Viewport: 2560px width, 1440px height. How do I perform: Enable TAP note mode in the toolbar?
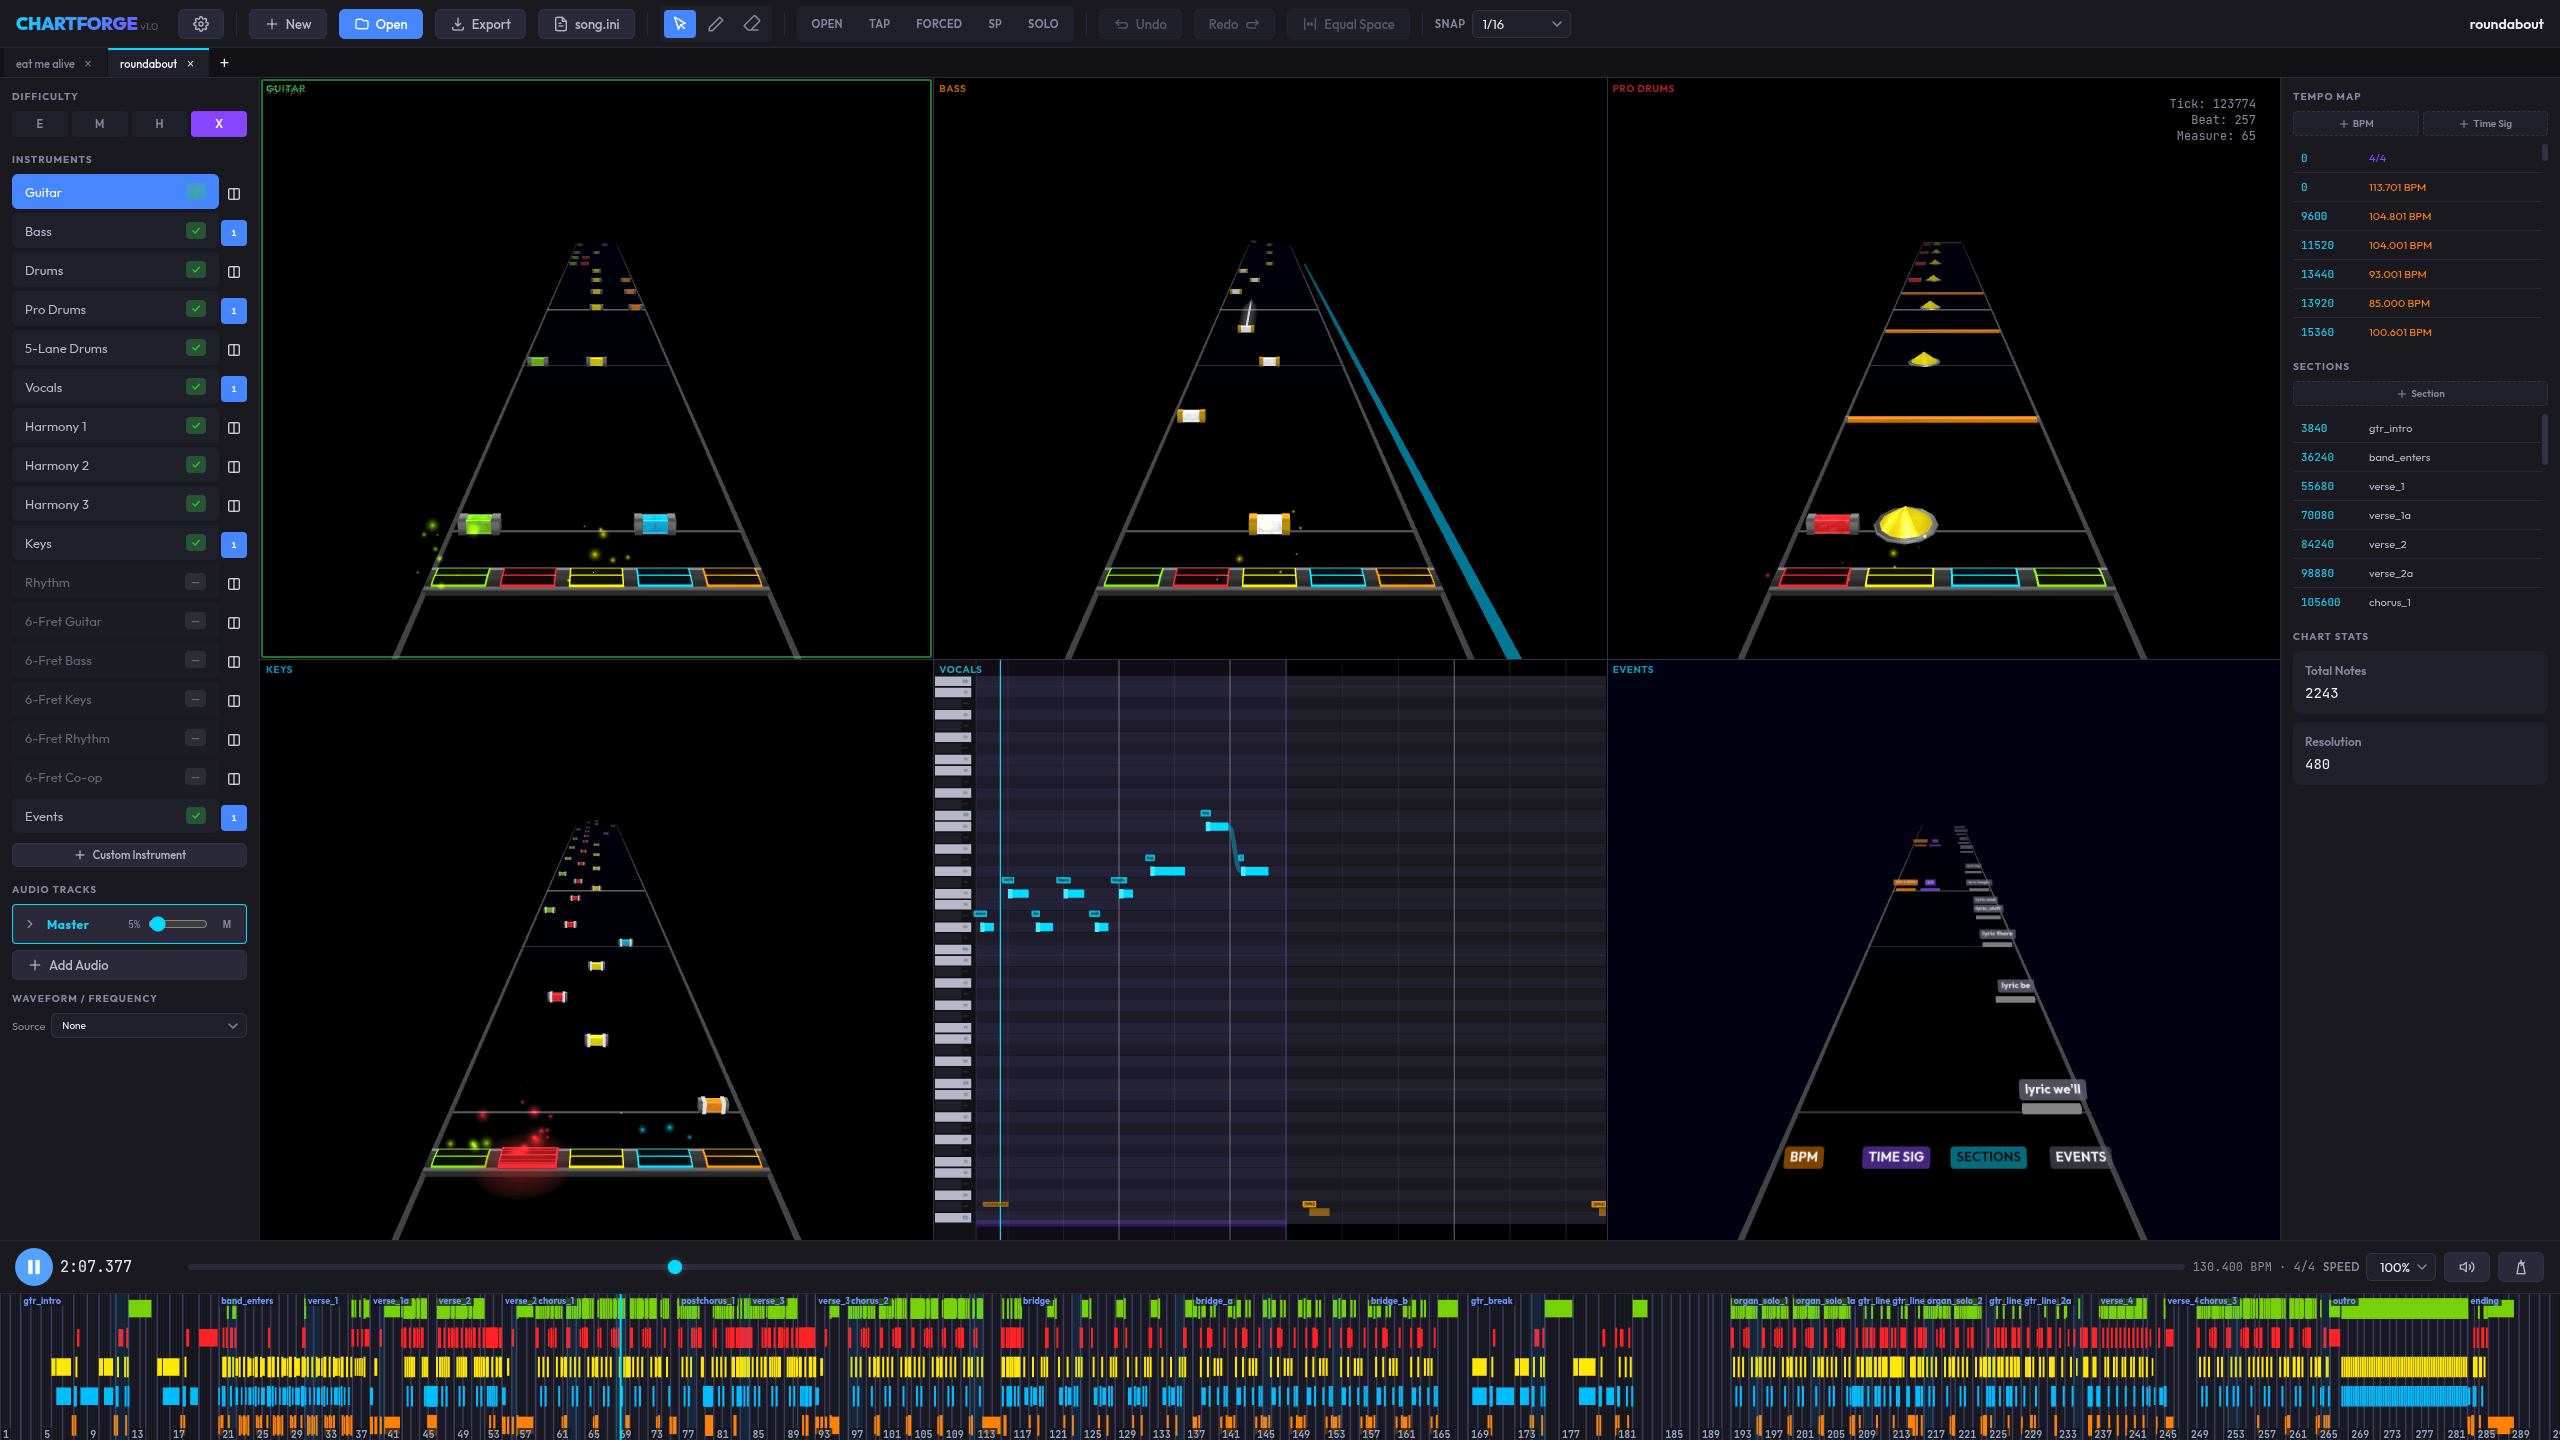click(x=879, y=23)
